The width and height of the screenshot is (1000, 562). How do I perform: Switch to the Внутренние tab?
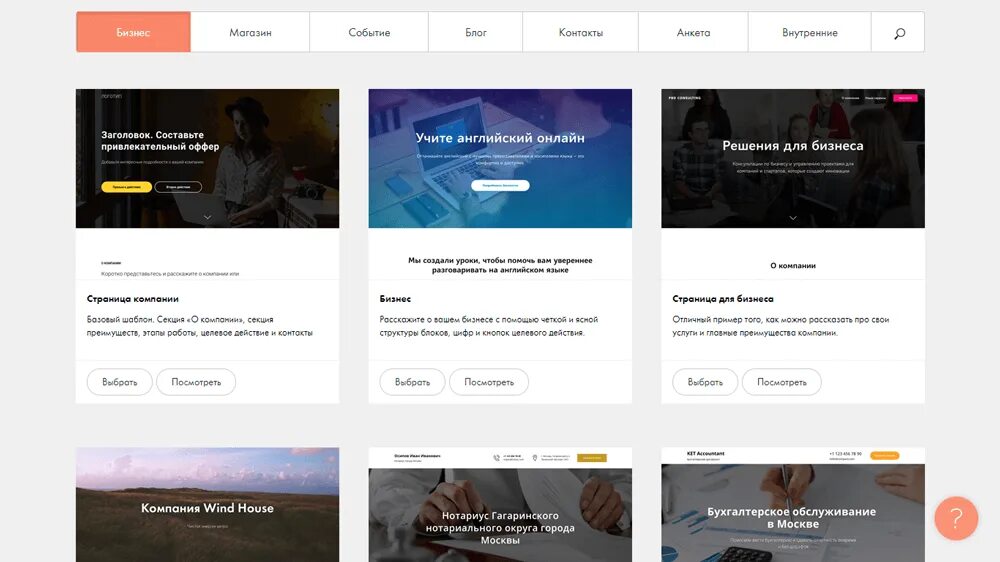pyautogui.click(x=809, y=32)
